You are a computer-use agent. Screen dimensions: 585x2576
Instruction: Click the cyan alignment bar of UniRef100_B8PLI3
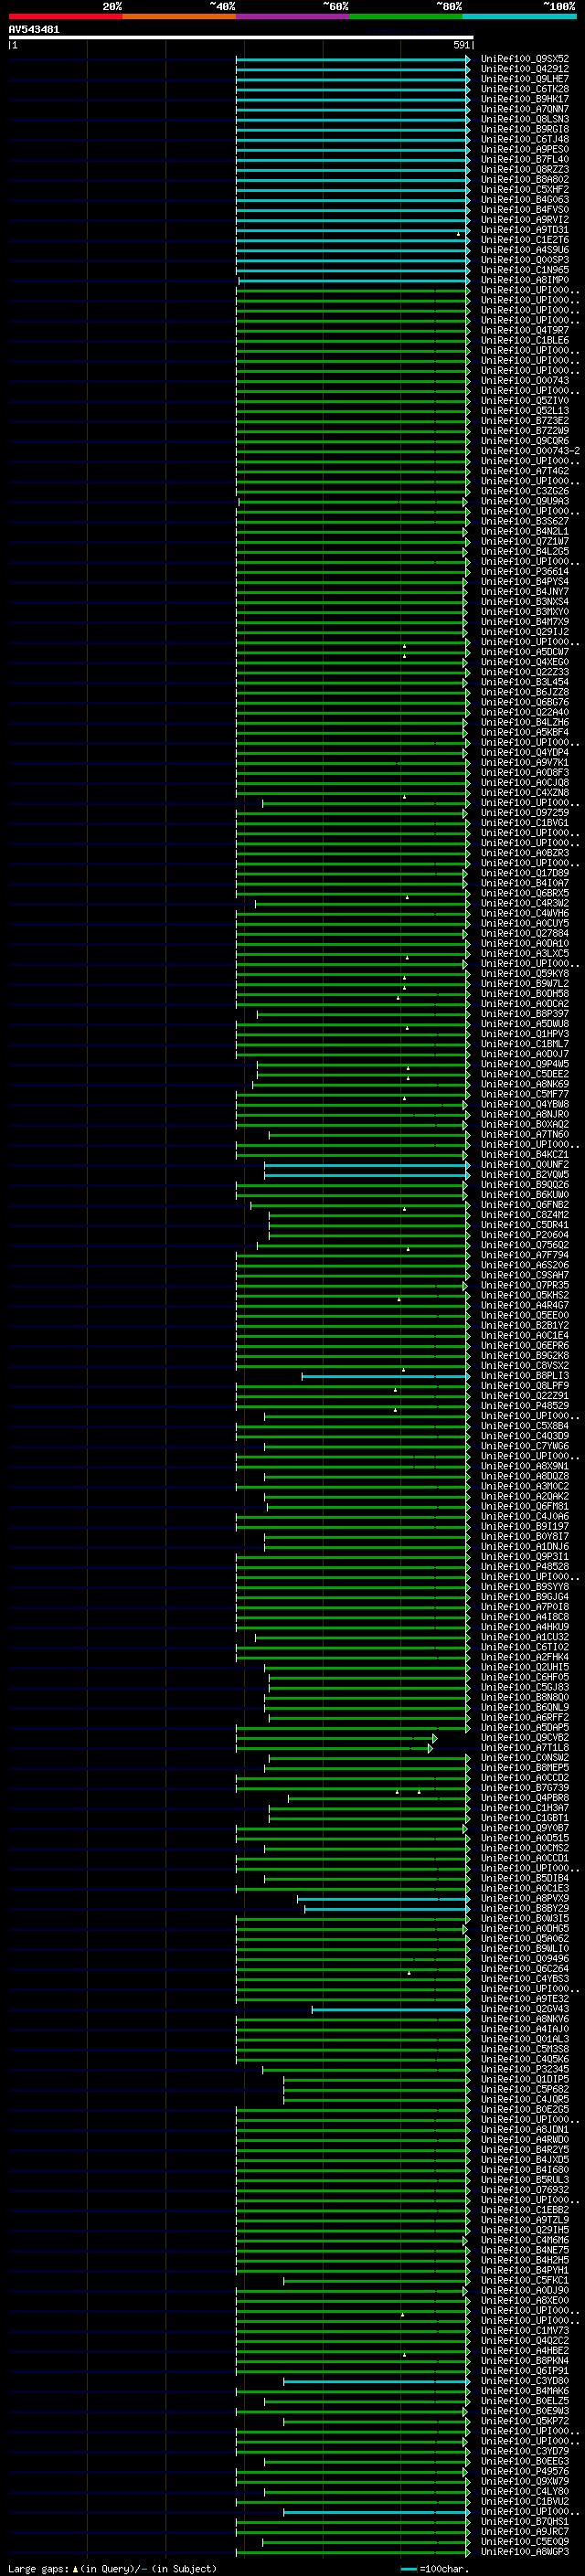tap(386, 1376)
